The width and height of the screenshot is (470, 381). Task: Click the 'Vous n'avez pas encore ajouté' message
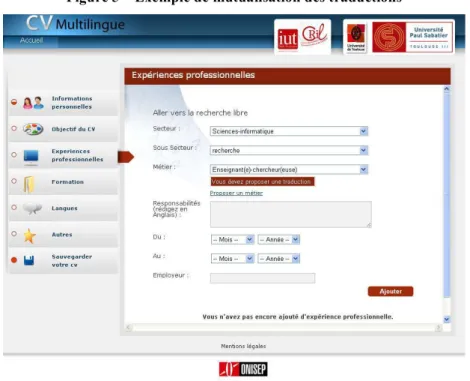click(298, 317)
